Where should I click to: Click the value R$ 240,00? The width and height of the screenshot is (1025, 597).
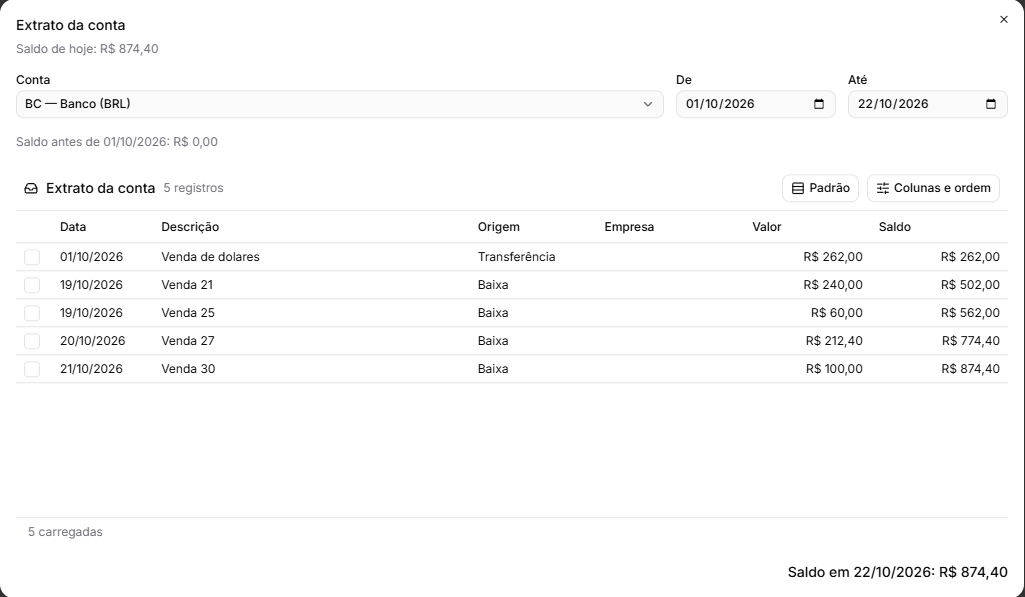(833, 285)
